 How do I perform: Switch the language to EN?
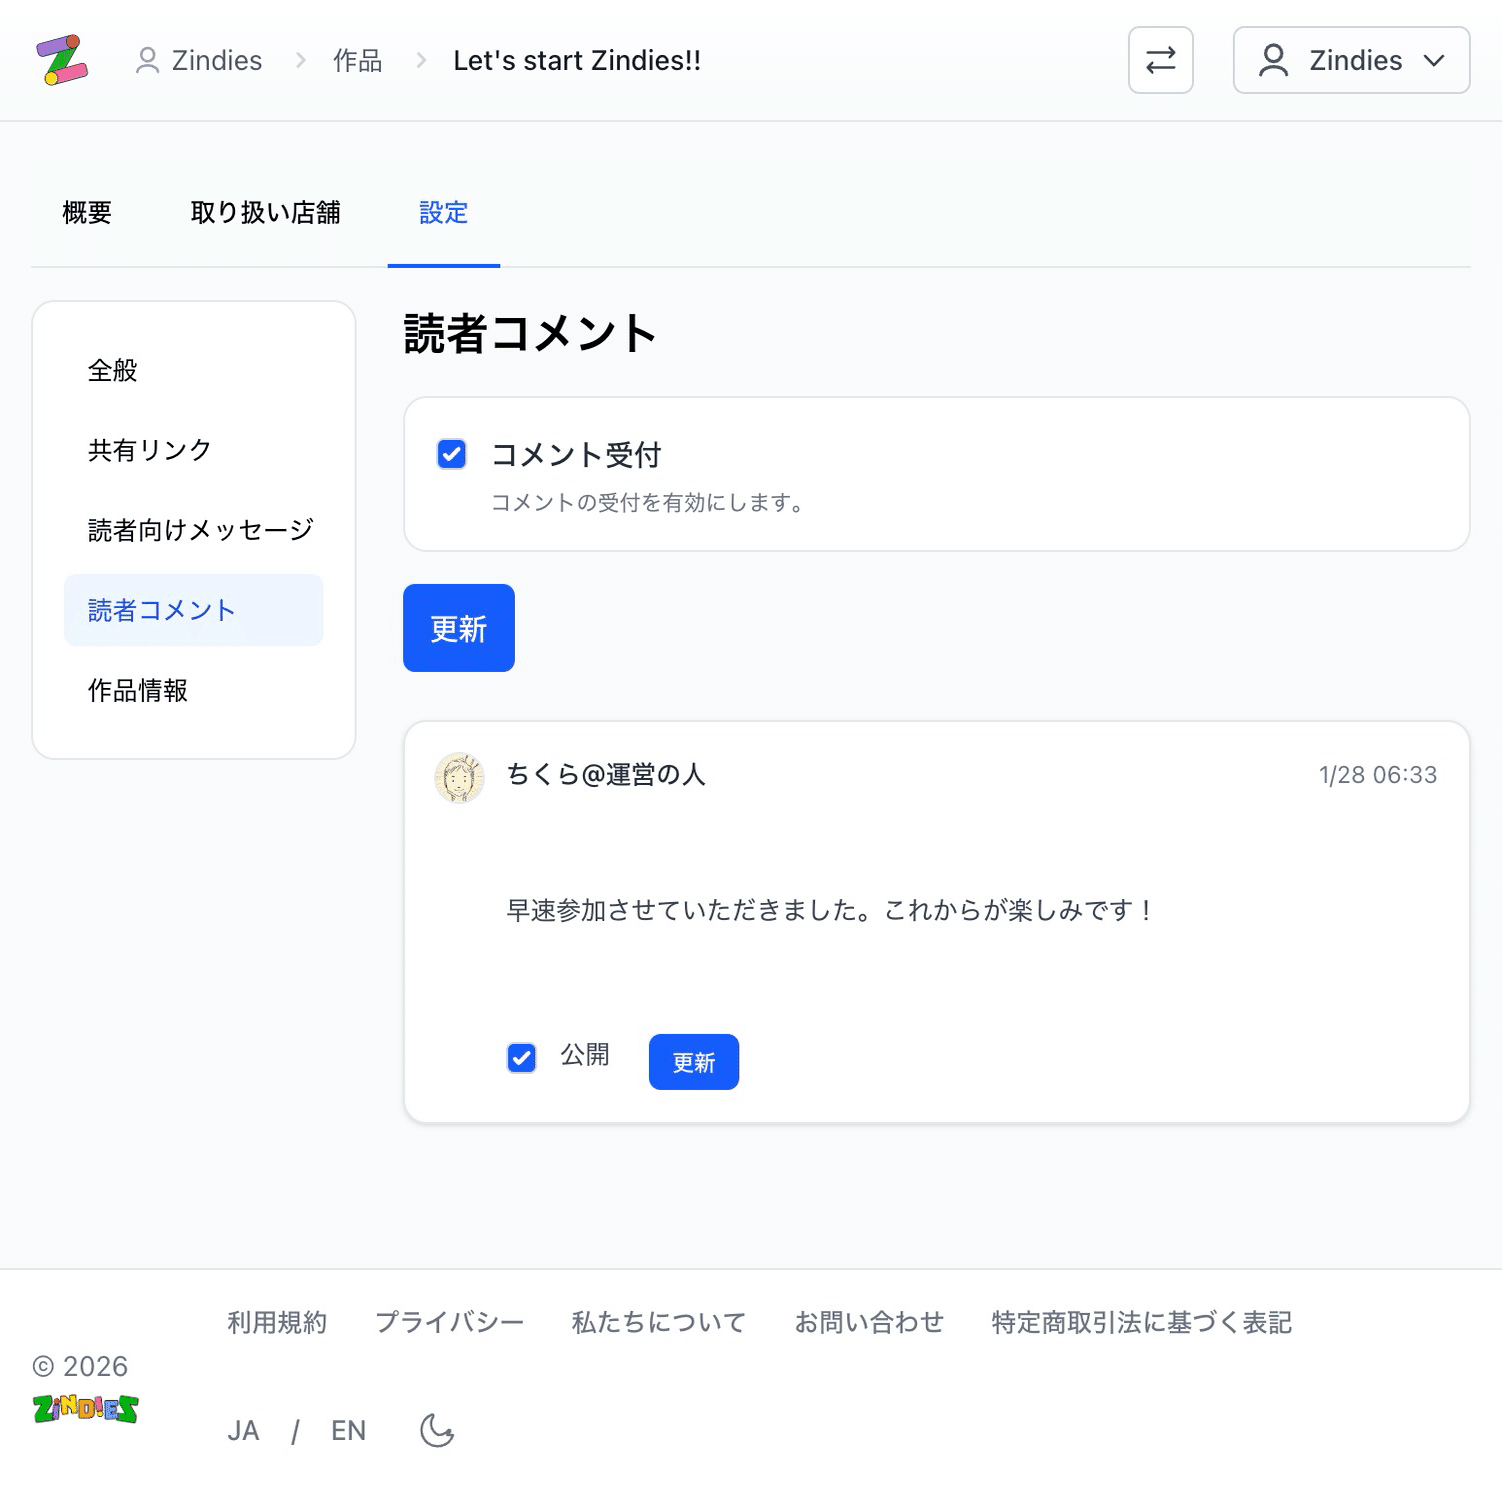349,1430
